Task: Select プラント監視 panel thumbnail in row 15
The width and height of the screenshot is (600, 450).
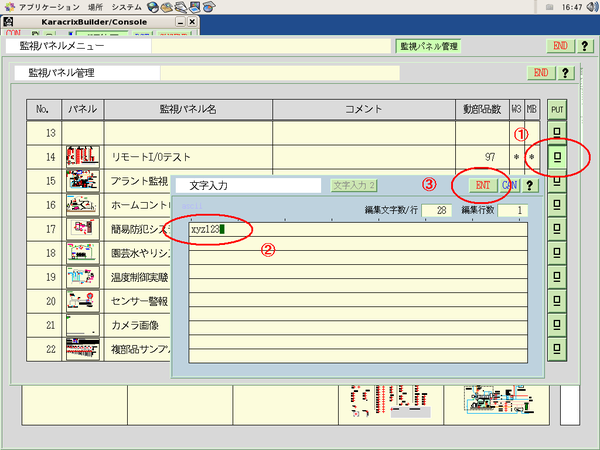Action: pos(82,180)
